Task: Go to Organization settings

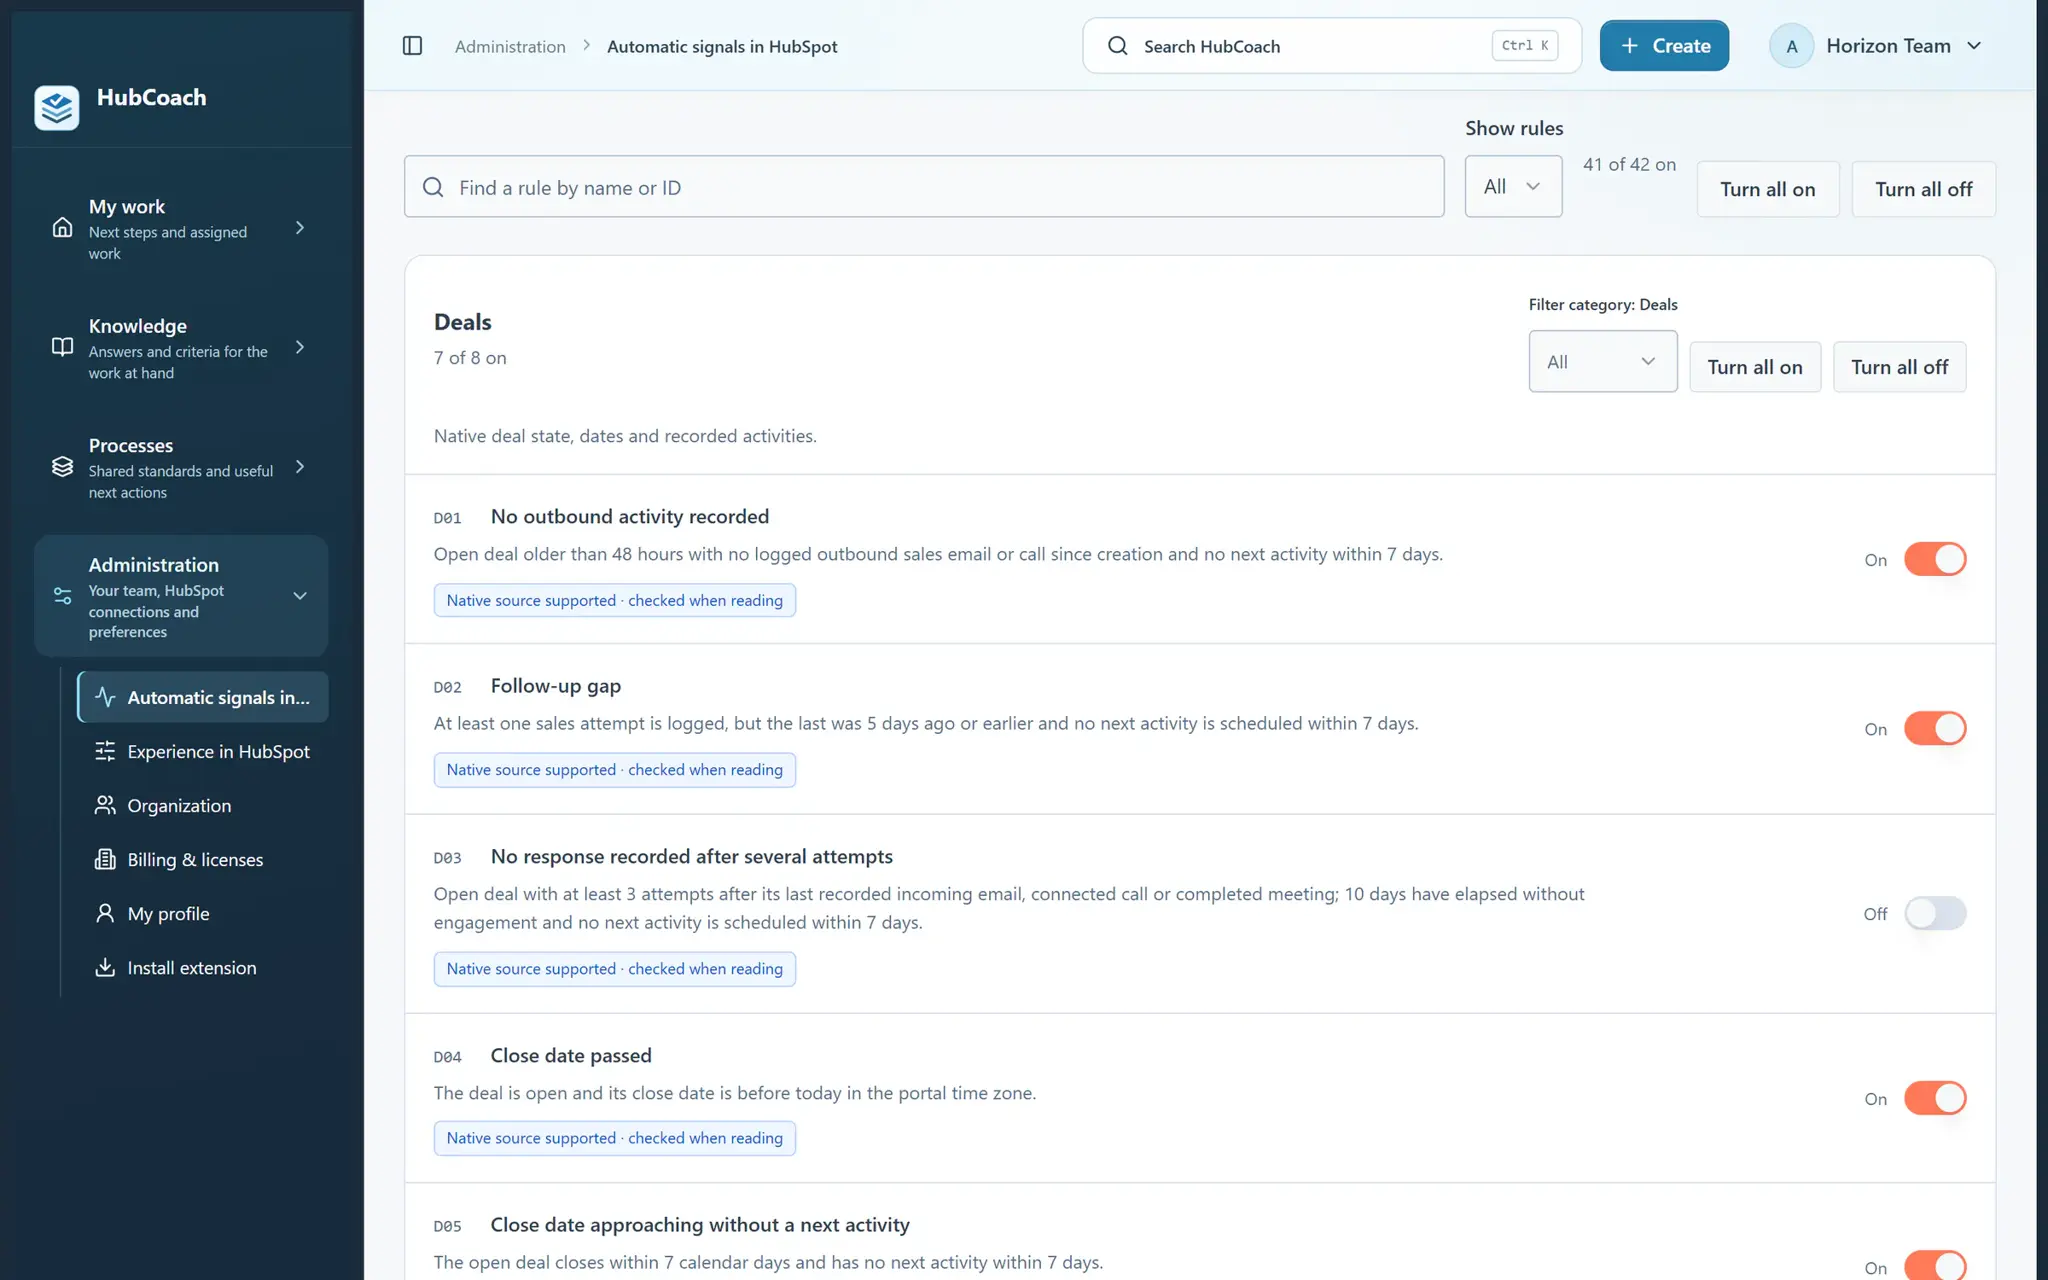Action: 203,805
